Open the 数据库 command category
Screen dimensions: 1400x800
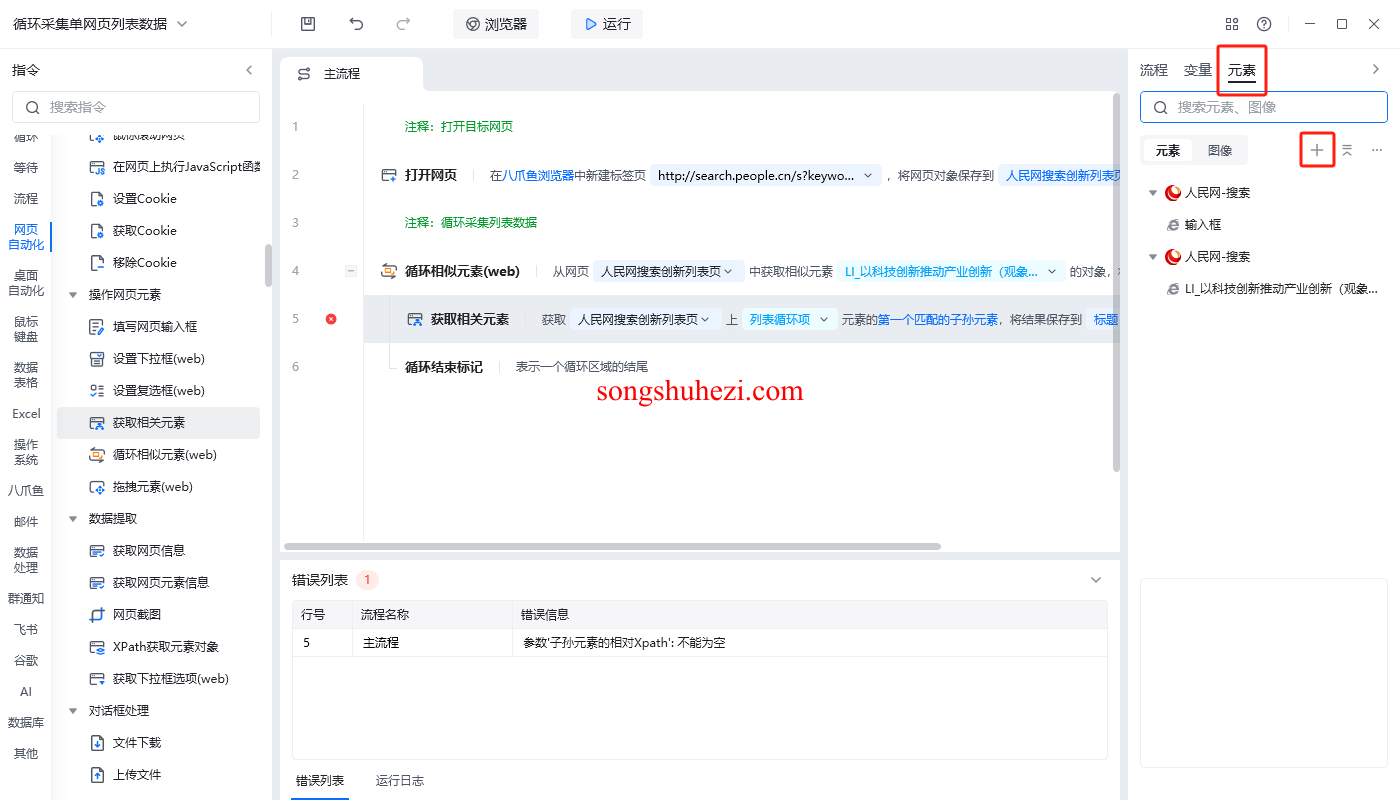click(26, 722)
